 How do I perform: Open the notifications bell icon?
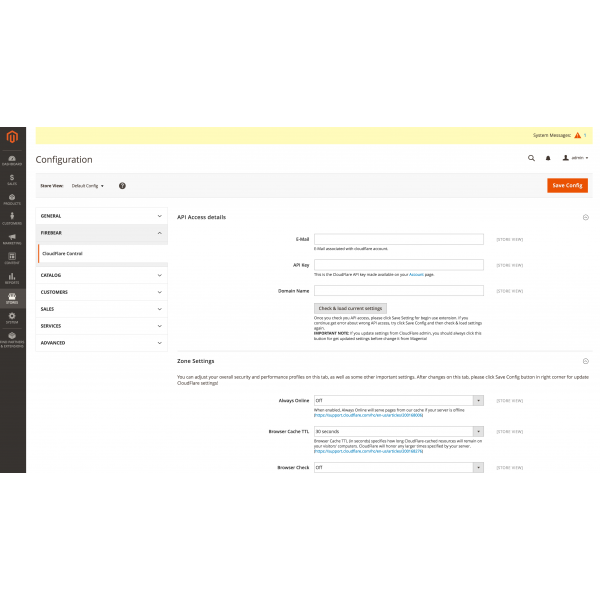tap(548, 158)
